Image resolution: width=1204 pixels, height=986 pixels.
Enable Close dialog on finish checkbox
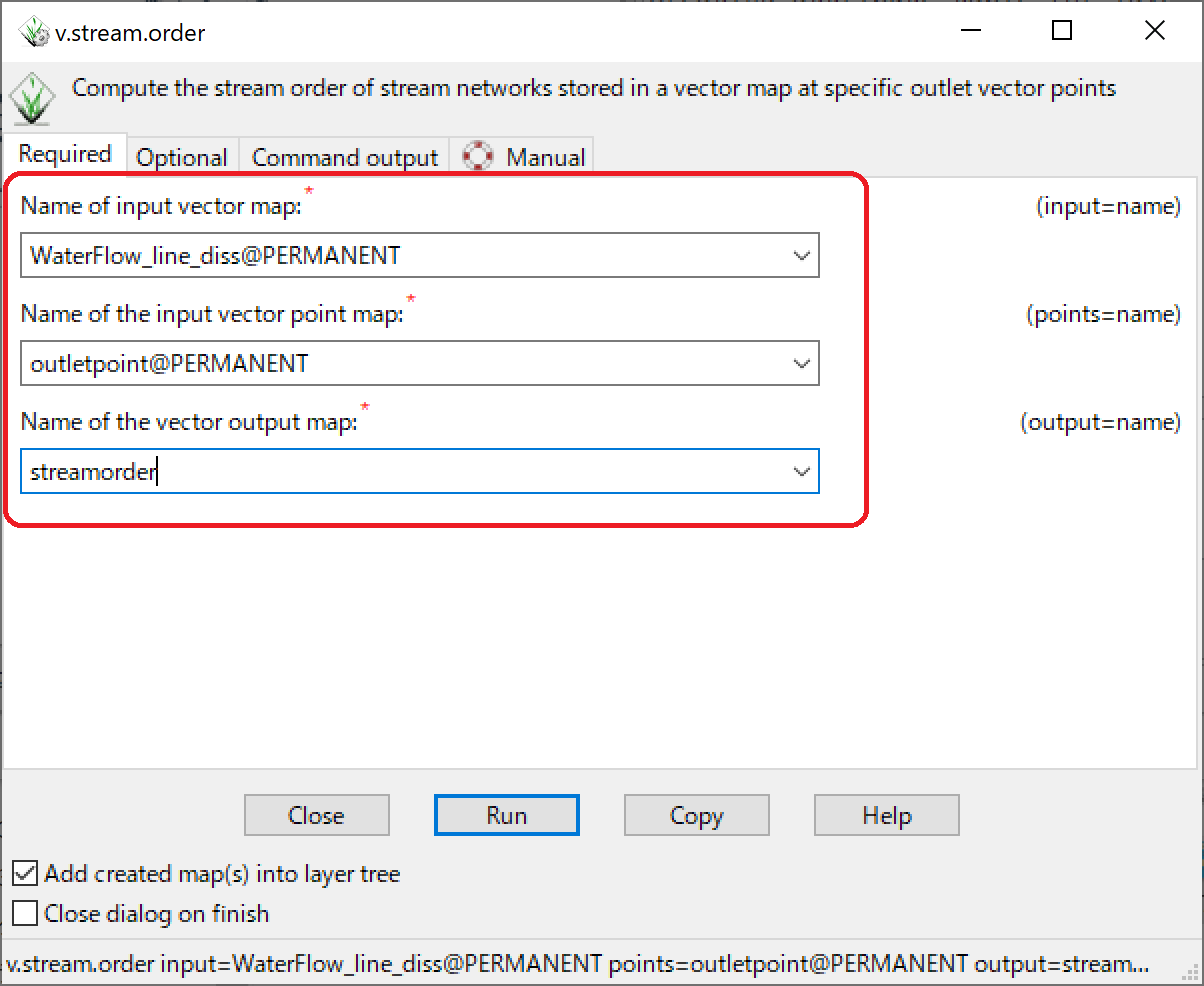tap(26, 914)
